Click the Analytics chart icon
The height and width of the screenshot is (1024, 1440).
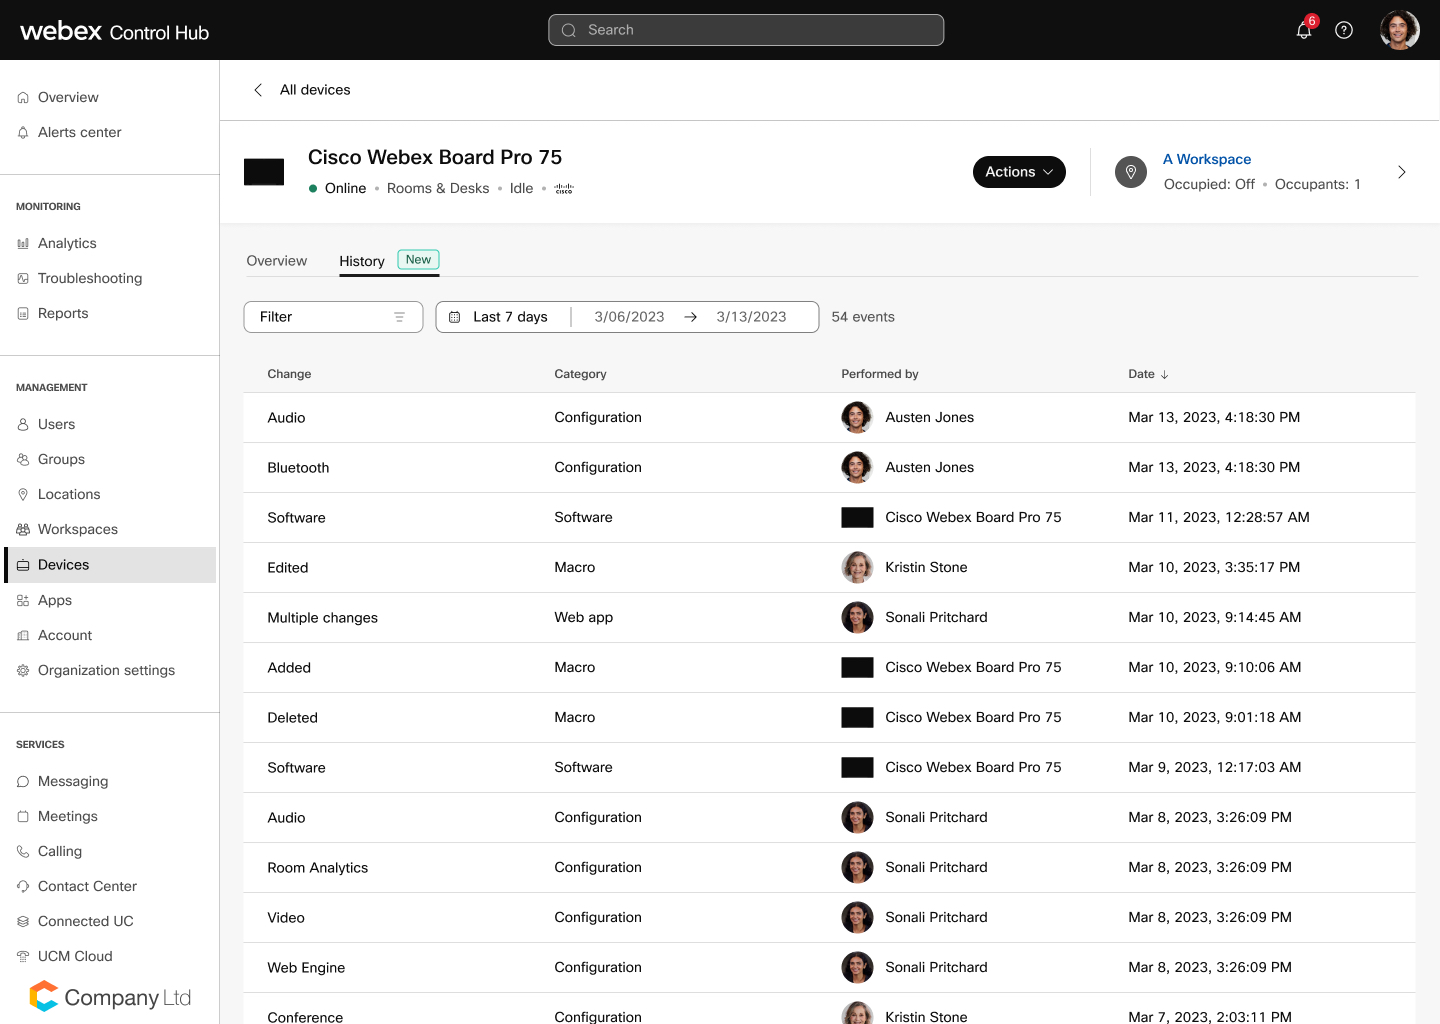click(x=23, y=243)
